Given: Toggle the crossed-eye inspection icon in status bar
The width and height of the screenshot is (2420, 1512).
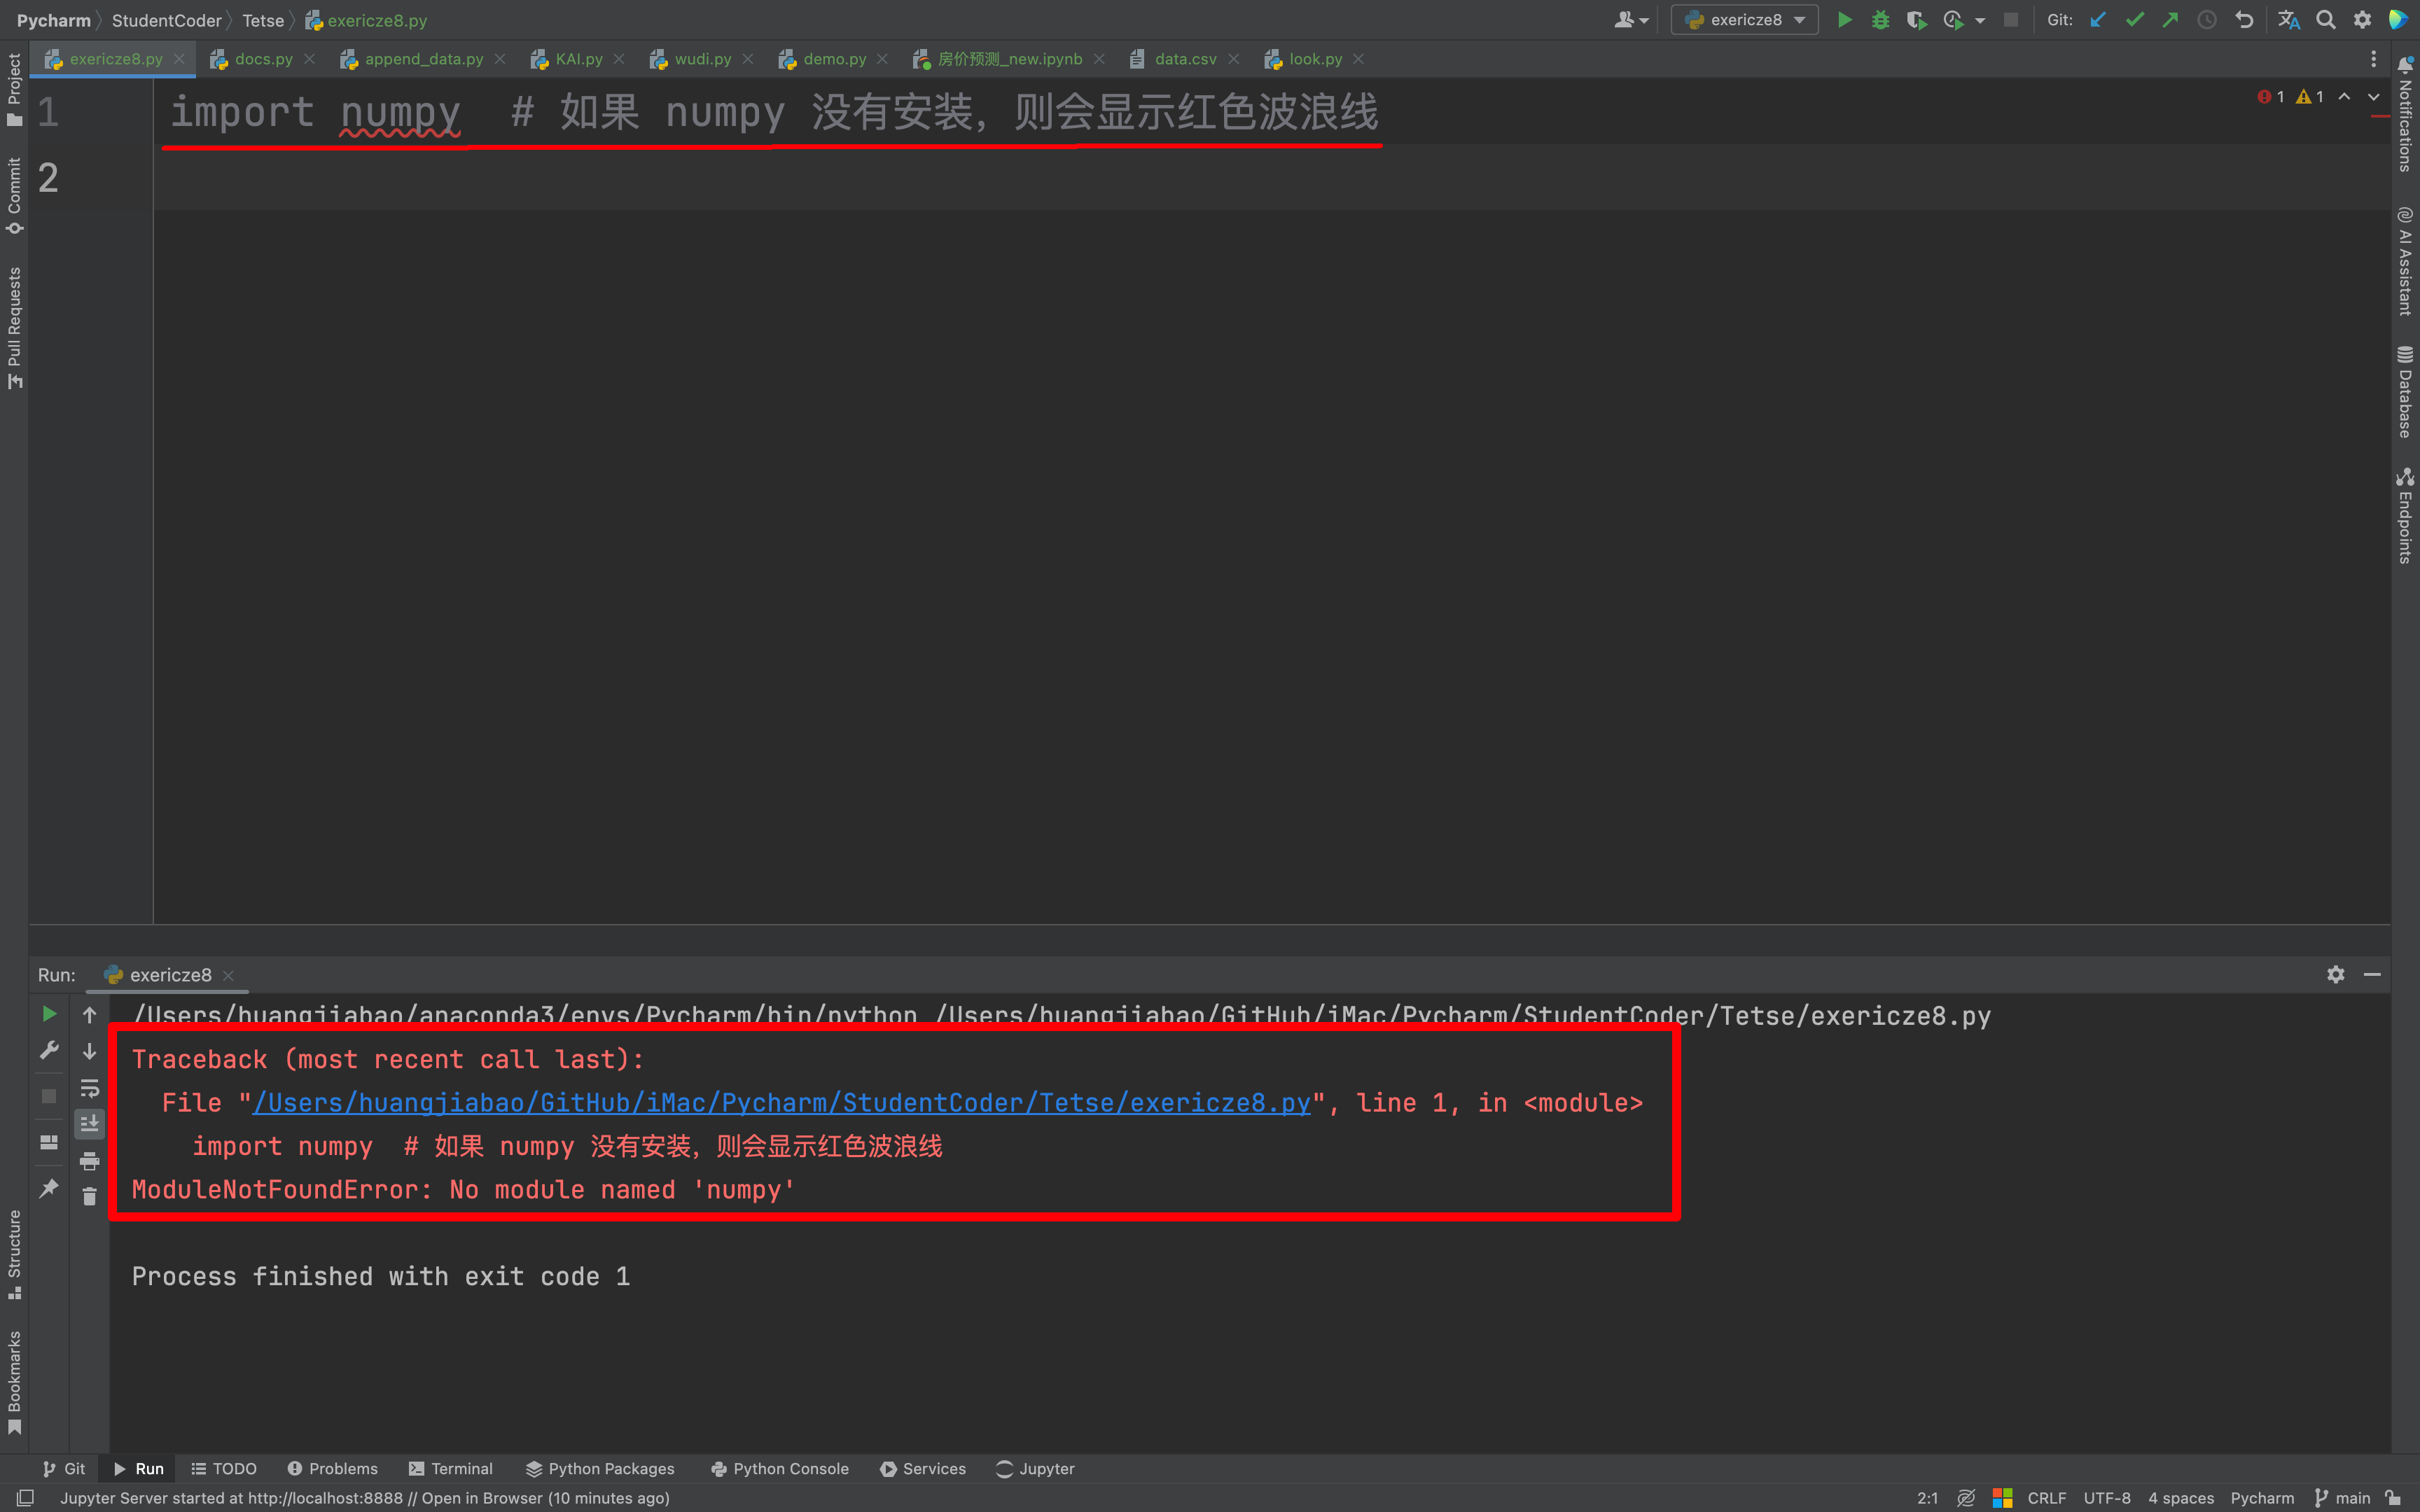Looking at the screenshot, I should click(1966, 1498).
